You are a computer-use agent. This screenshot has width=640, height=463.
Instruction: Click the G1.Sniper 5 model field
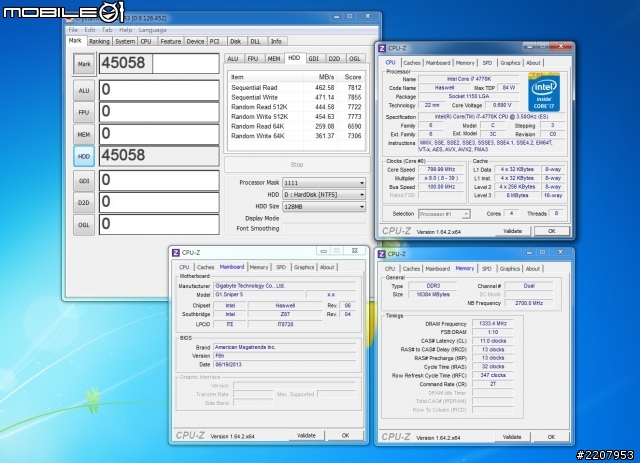[x=258, y=295]
